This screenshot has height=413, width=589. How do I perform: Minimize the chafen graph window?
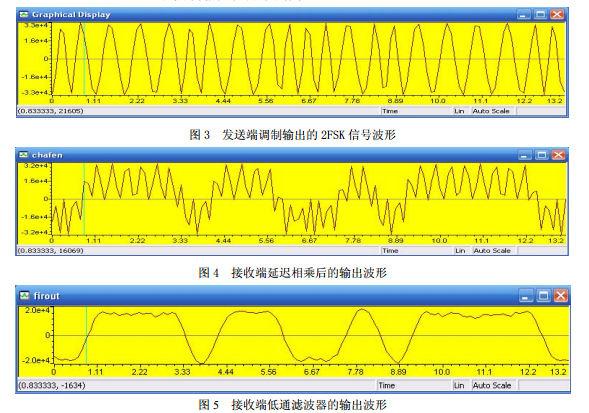pos(525,155)
